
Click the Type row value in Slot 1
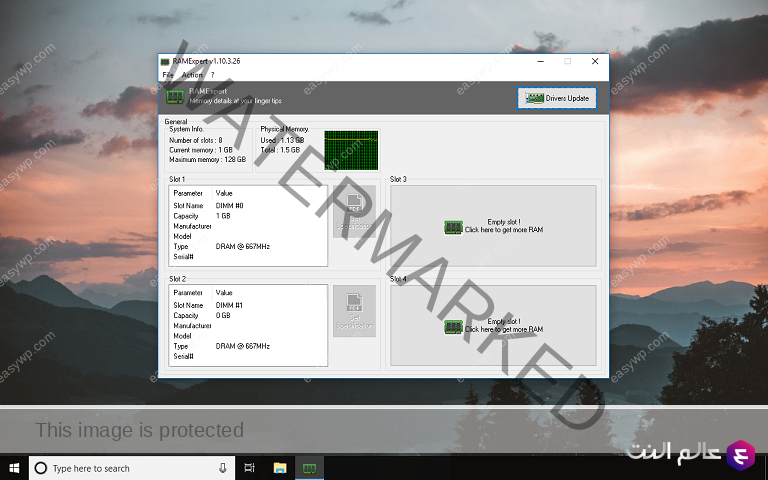click(242, 246)
